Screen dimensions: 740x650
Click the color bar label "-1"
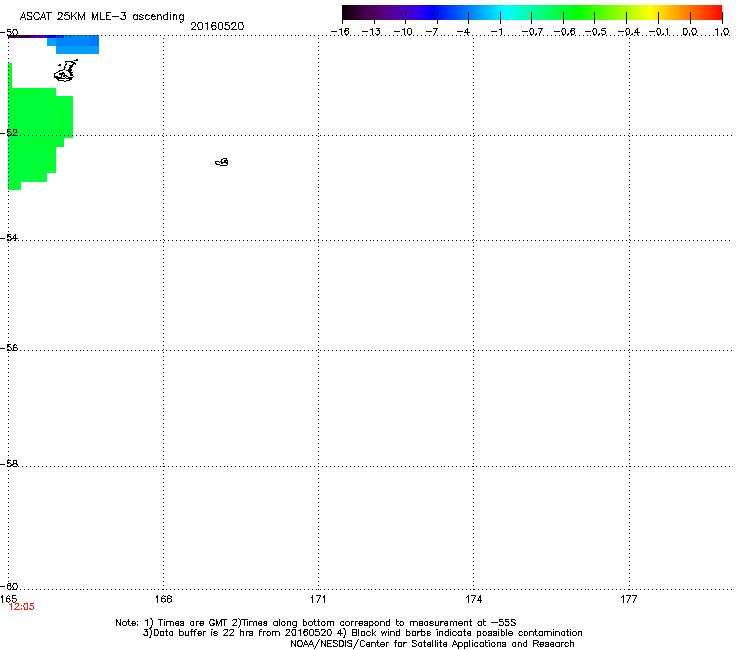496,32
